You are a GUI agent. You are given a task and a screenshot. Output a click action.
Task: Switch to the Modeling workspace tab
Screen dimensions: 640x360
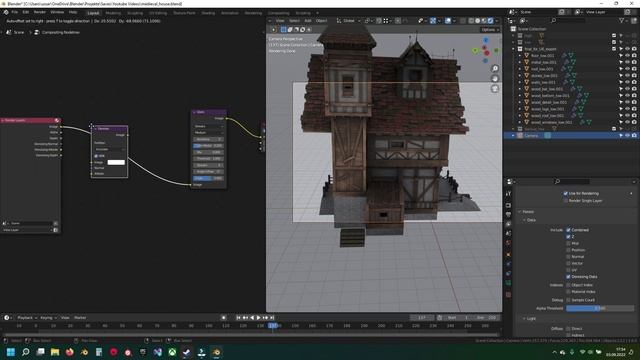point(113,13)
